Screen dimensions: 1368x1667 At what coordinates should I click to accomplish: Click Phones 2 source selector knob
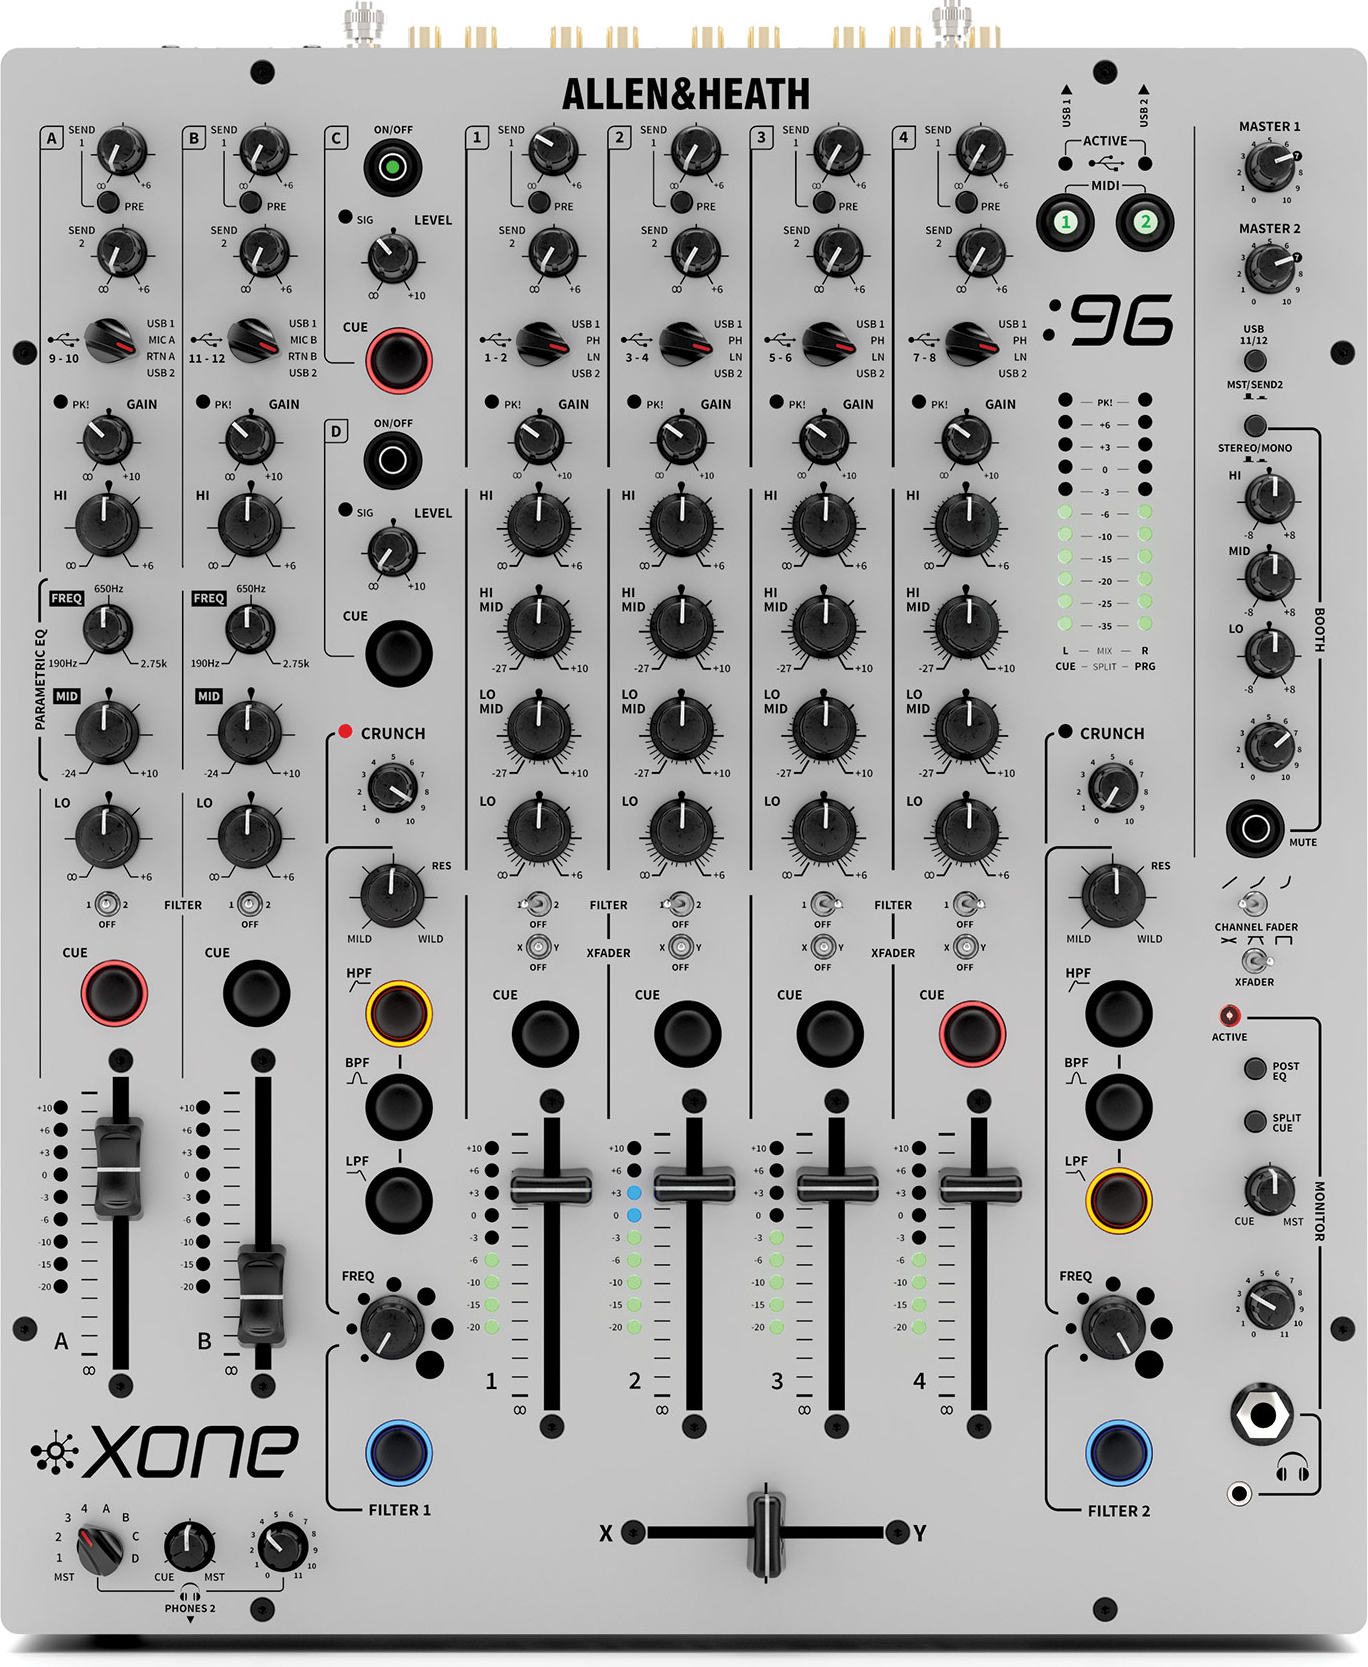[x=100, y=1550]
